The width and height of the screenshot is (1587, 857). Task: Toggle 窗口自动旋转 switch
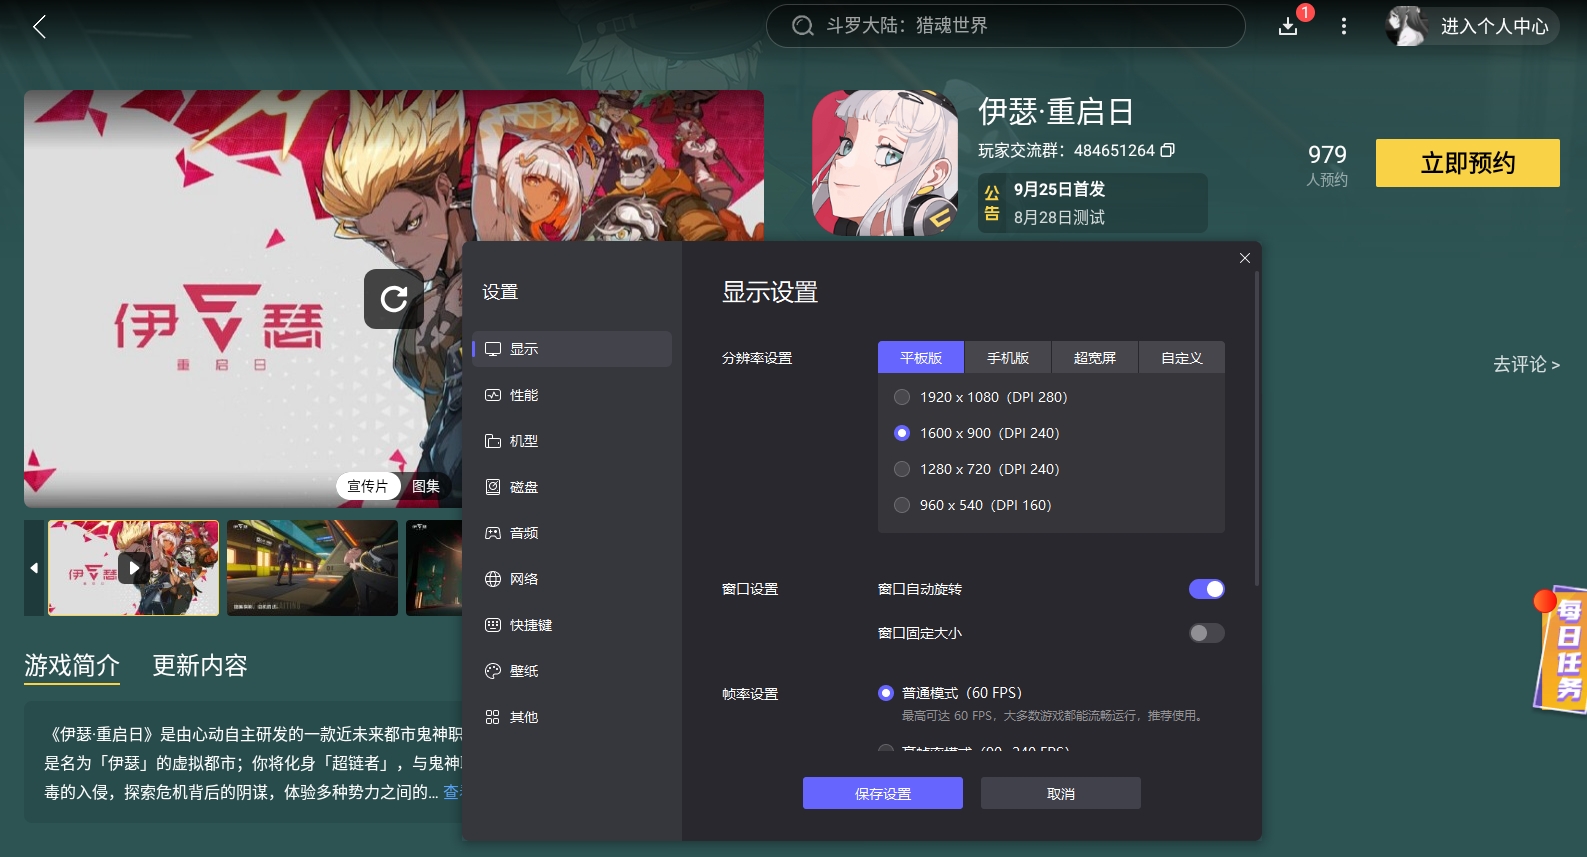[x=1207, y=589]
